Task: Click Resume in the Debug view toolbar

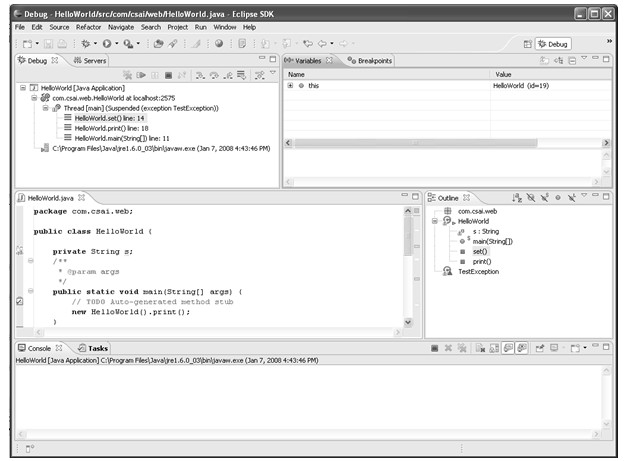Action: 141,75
